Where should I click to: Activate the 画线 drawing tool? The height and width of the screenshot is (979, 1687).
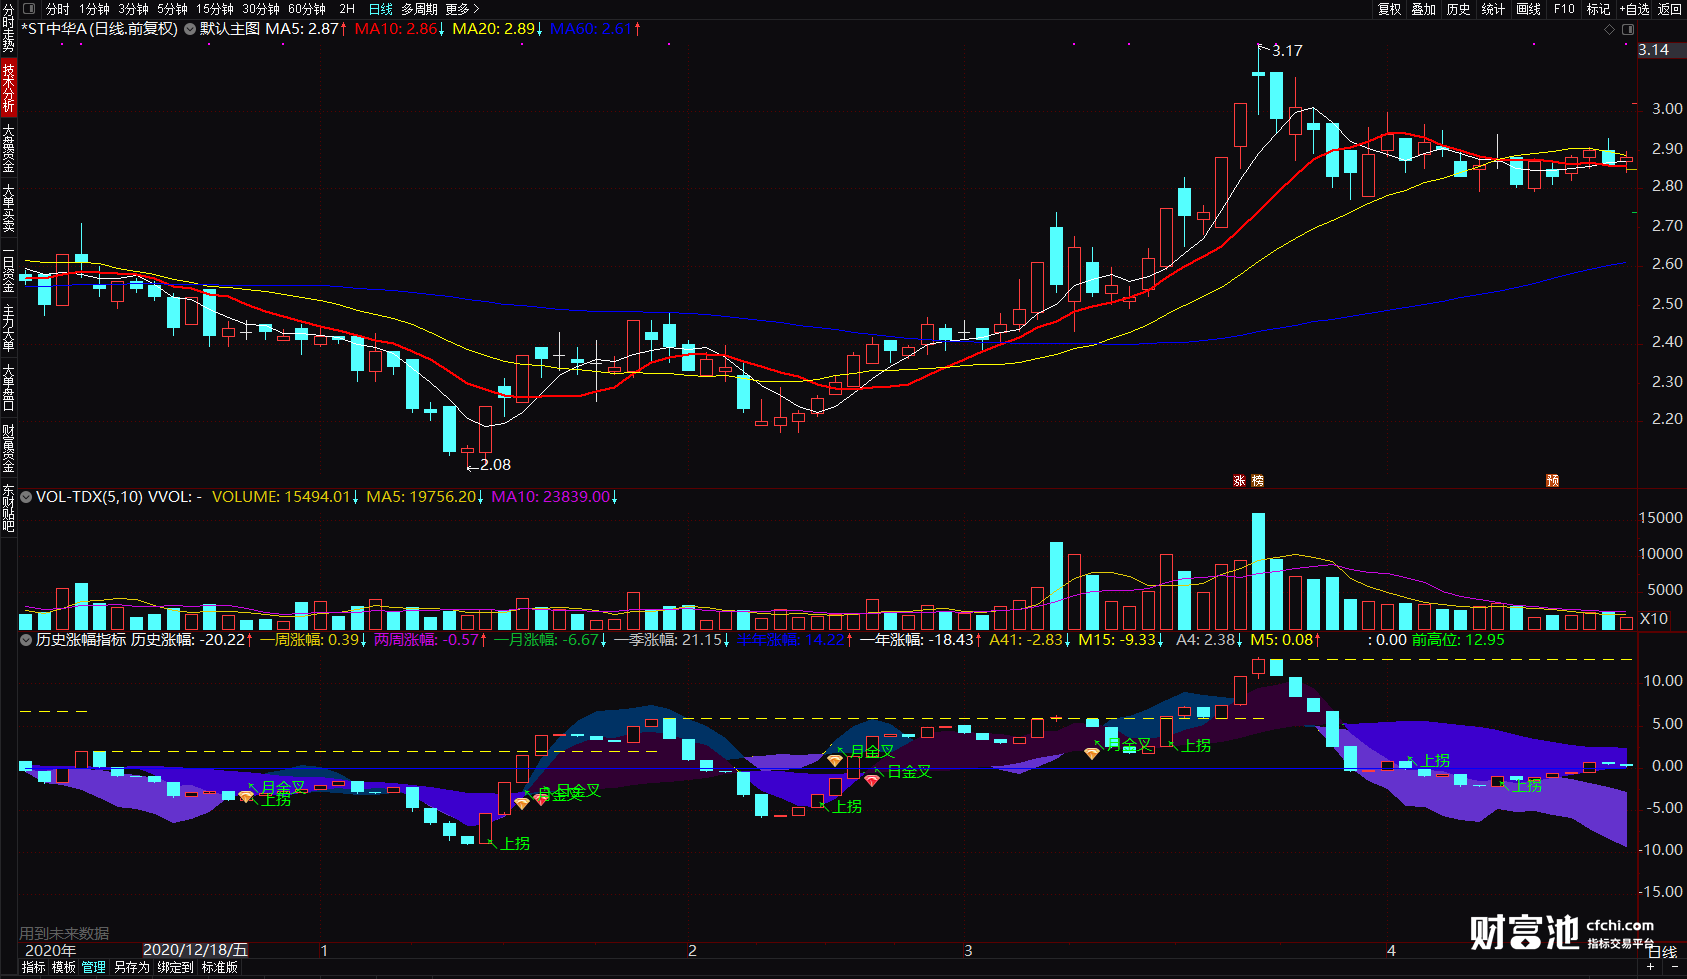(1528, 9)
